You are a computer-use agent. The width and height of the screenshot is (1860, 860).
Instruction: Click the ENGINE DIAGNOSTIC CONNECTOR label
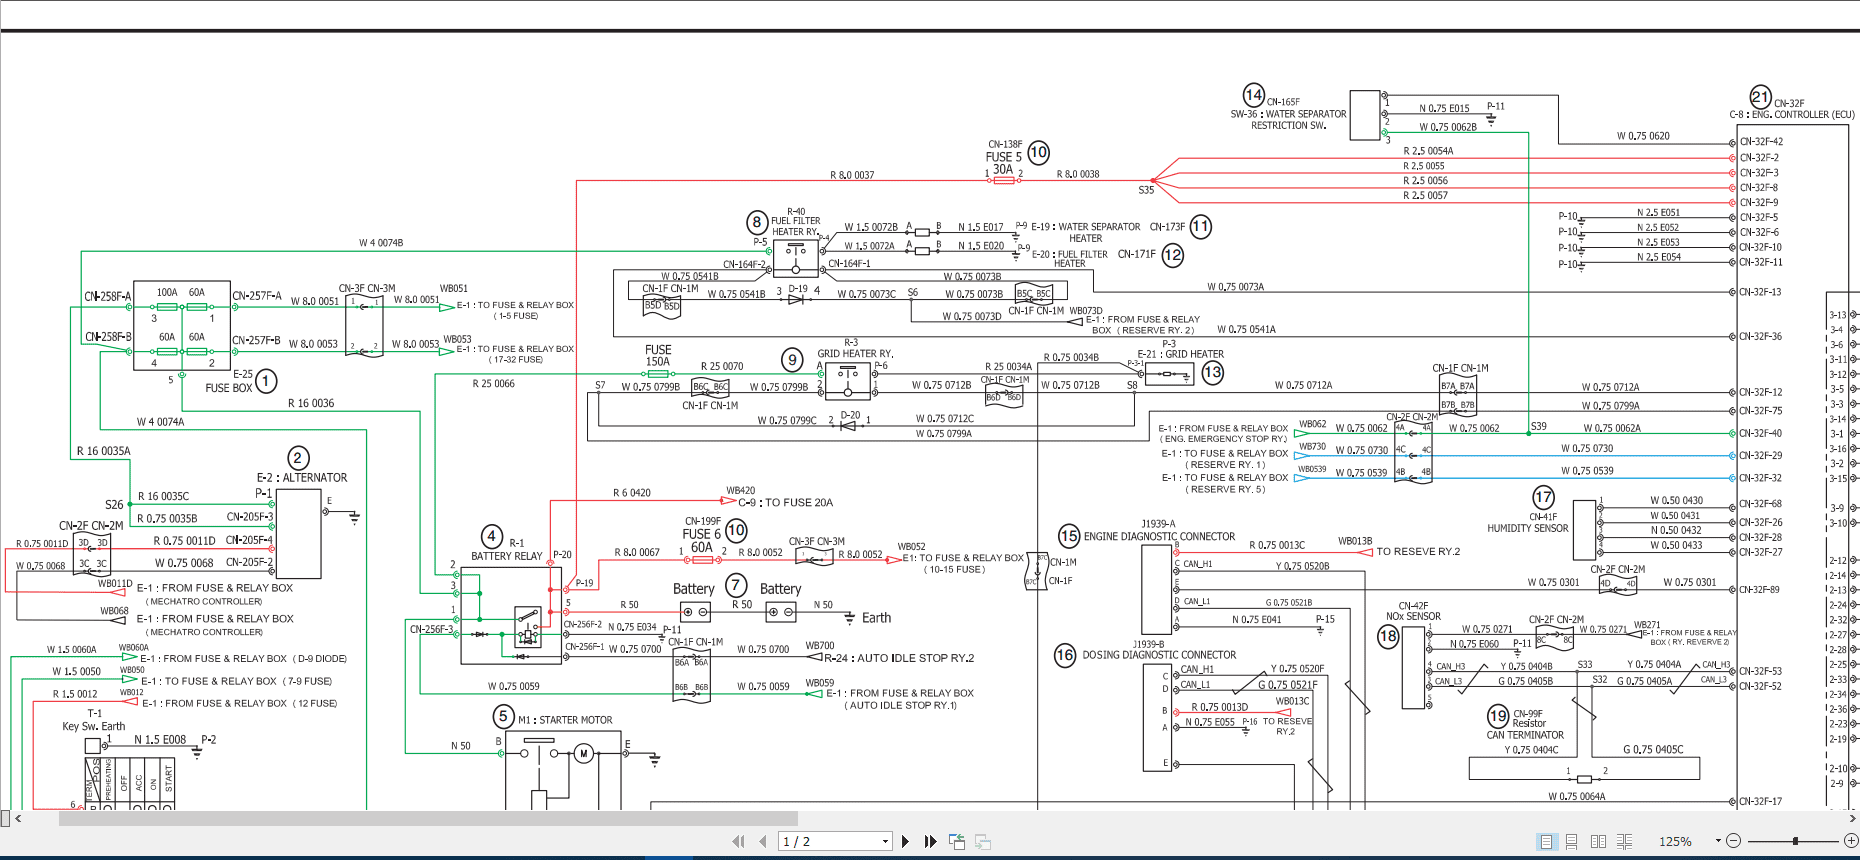coord(1159,537)
